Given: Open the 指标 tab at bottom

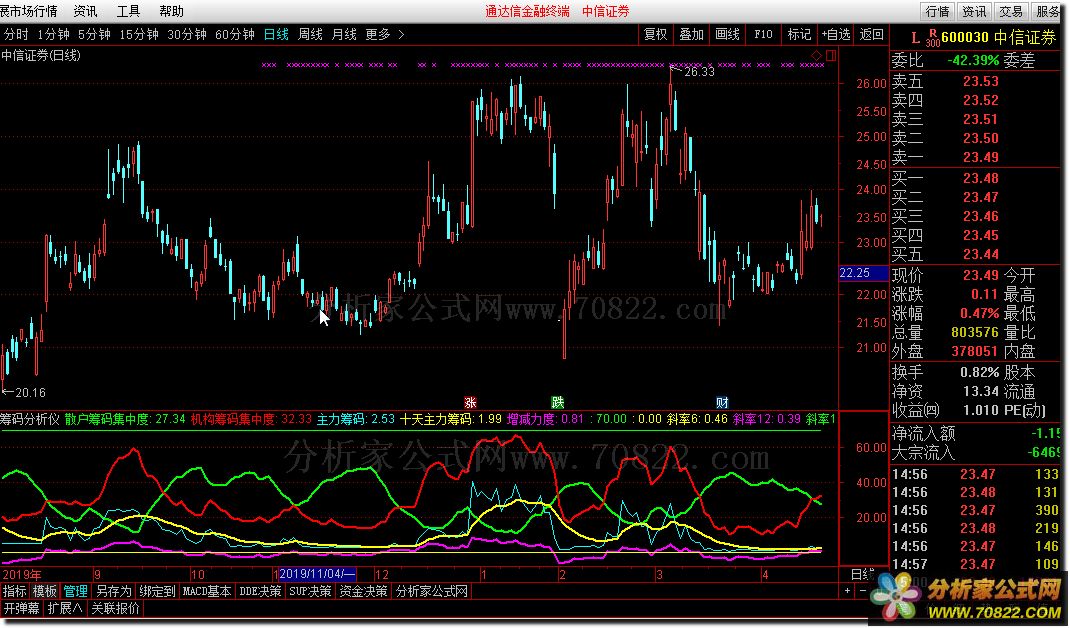Looking at the screenshot, I should click(14, 591).
